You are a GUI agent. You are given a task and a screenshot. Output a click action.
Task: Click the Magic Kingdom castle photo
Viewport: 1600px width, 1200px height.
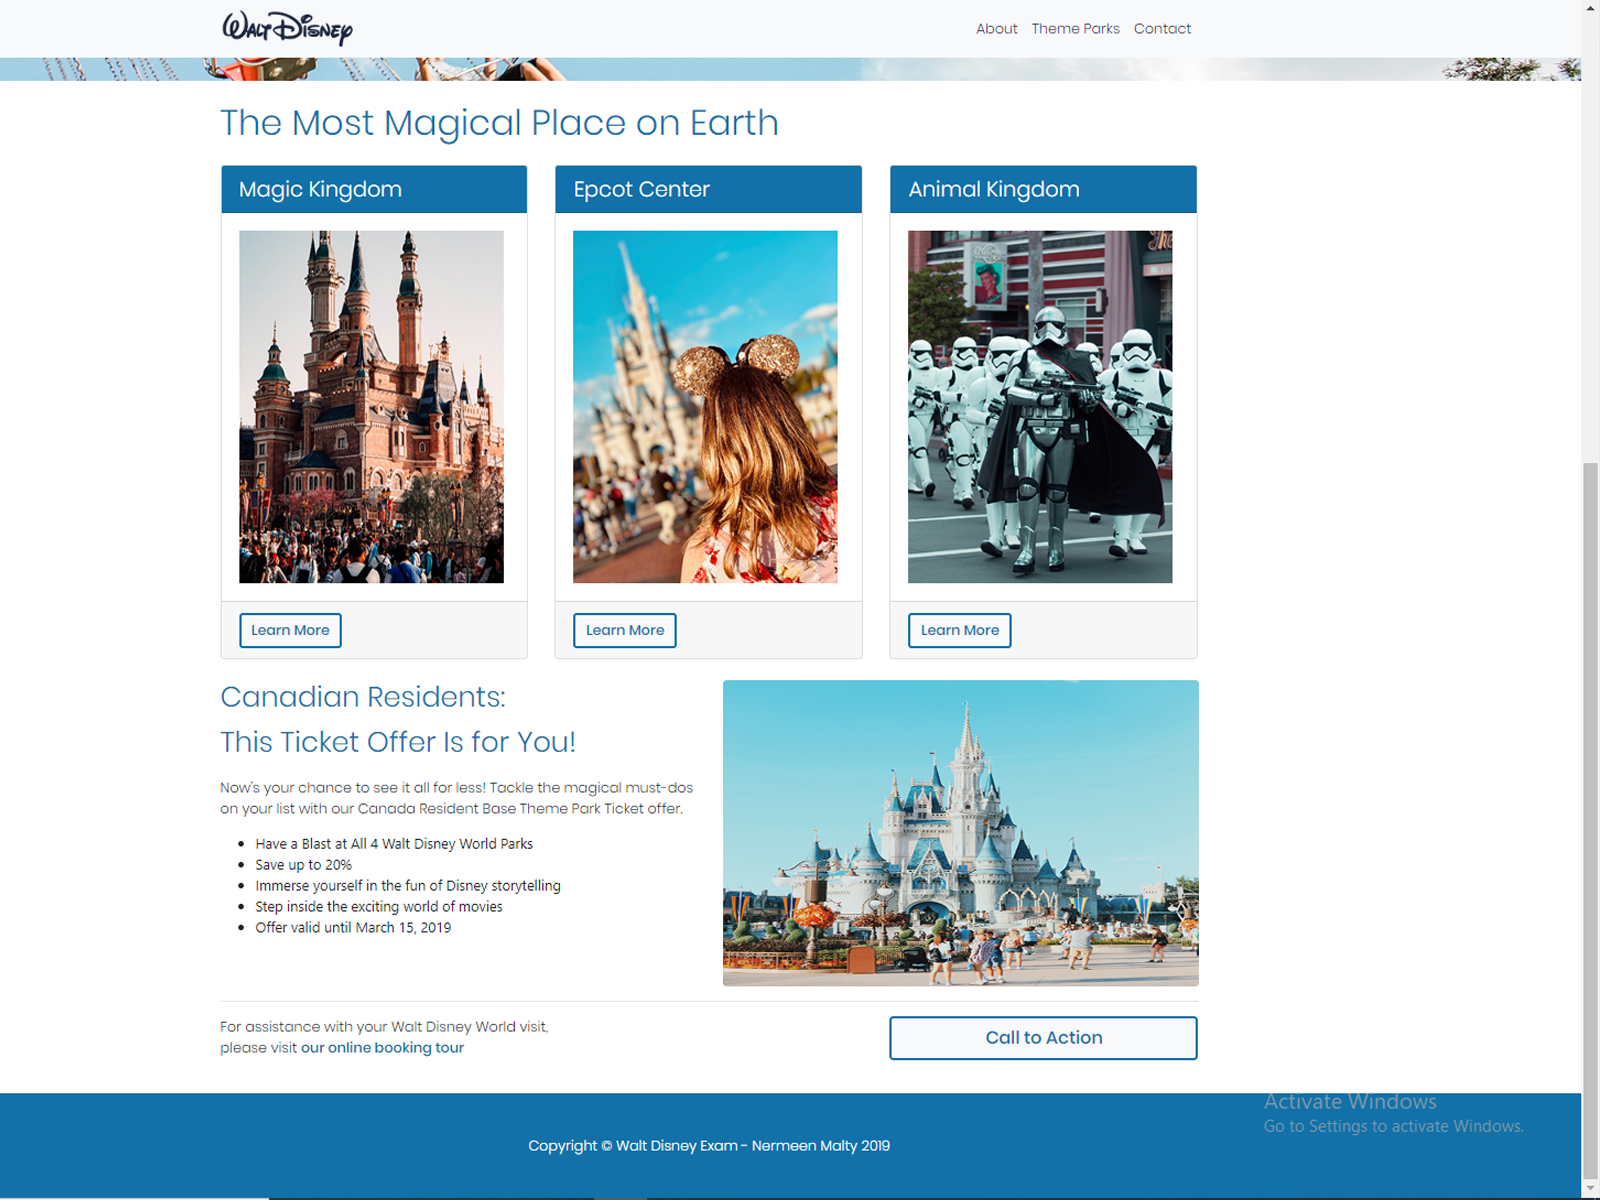pyautogui.click(x=371, y=407)
